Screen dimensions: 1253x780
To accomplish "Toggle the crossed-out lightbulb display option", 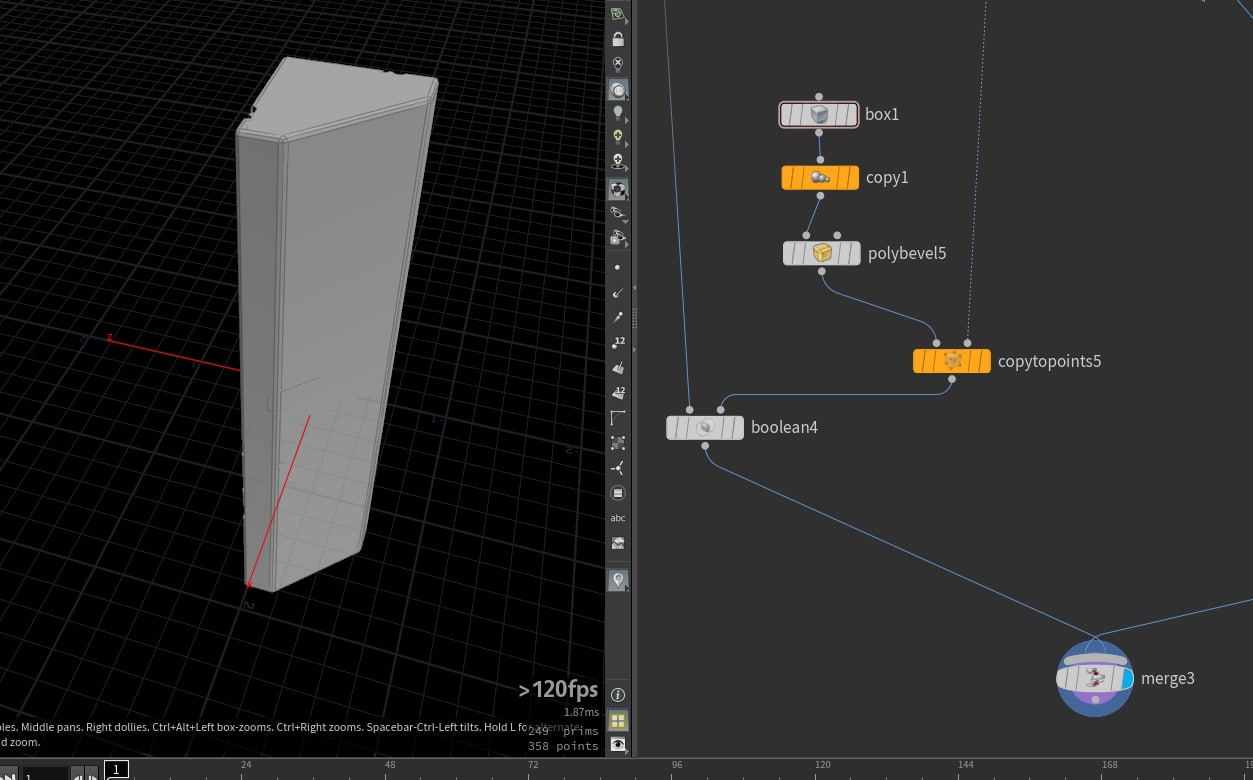I will [x=618, y=64].
